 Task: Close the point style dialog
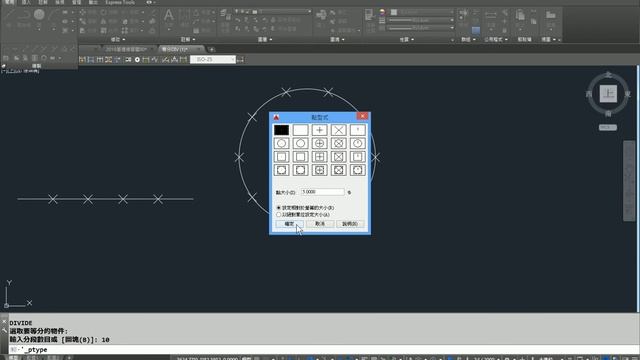pyautogui.click(x=362, y=116)
